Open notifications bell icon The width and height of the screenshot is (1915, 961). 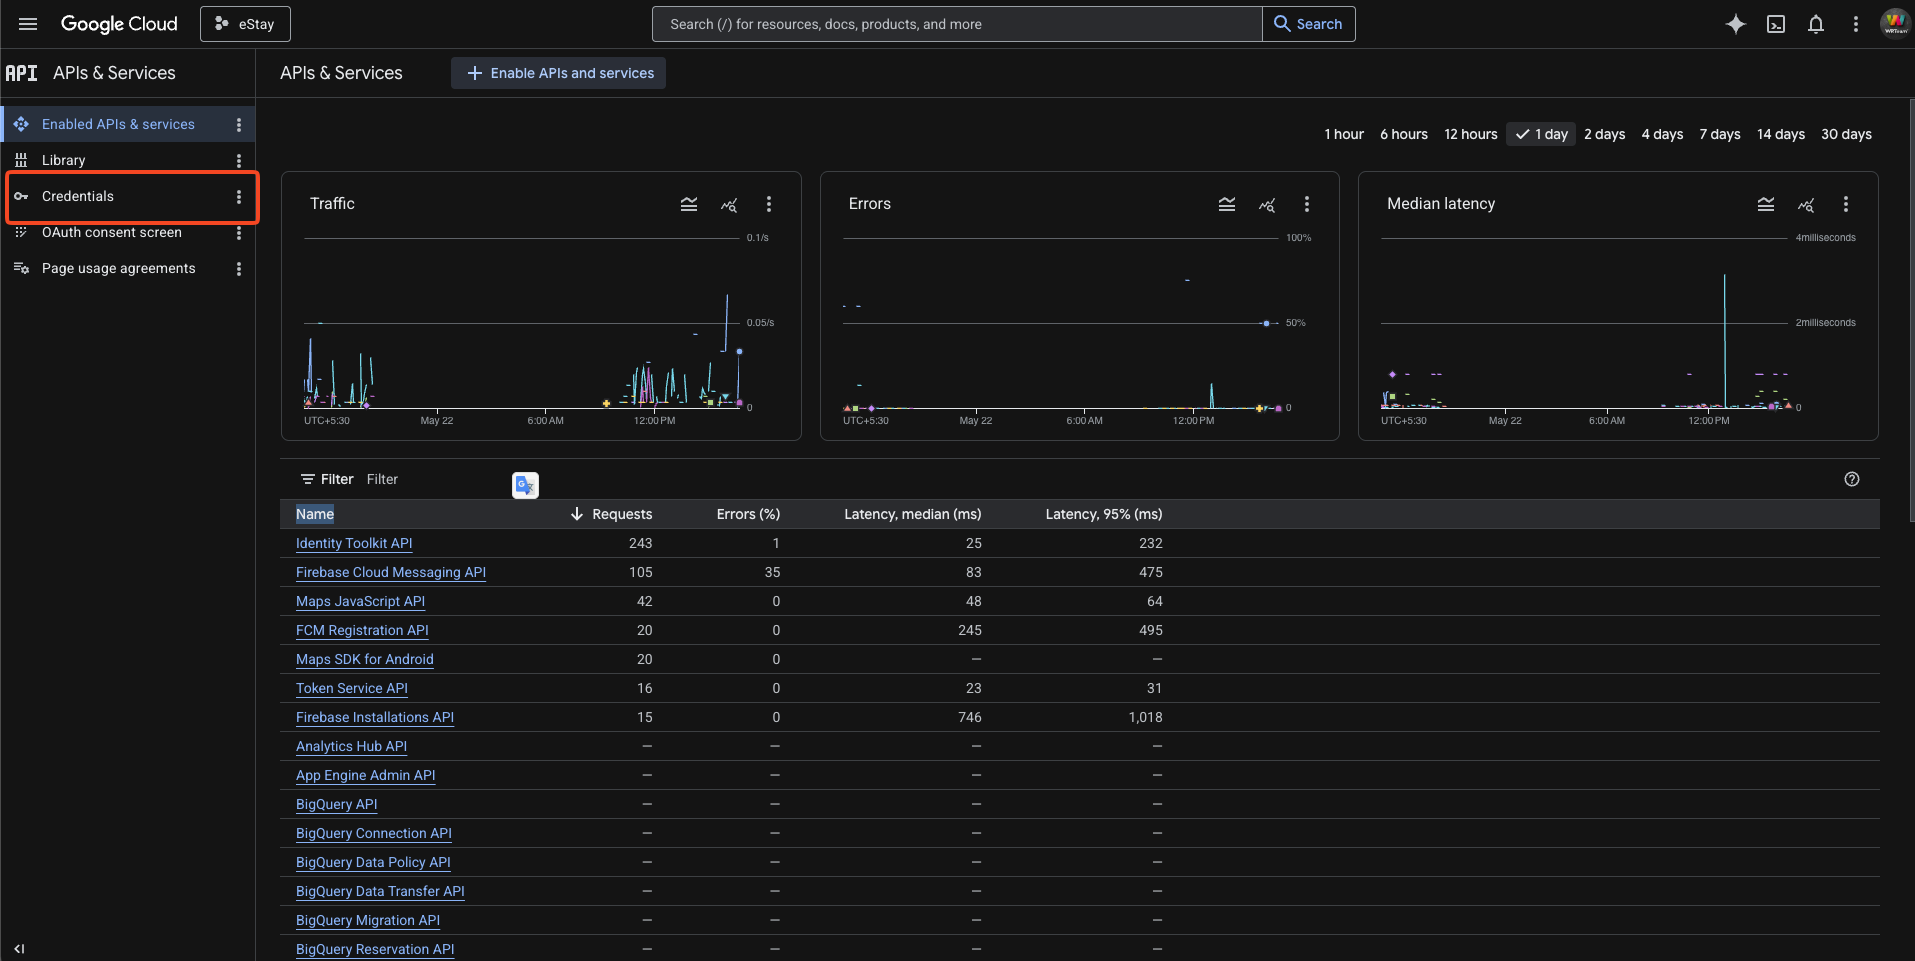click(x=1816, y=24)
